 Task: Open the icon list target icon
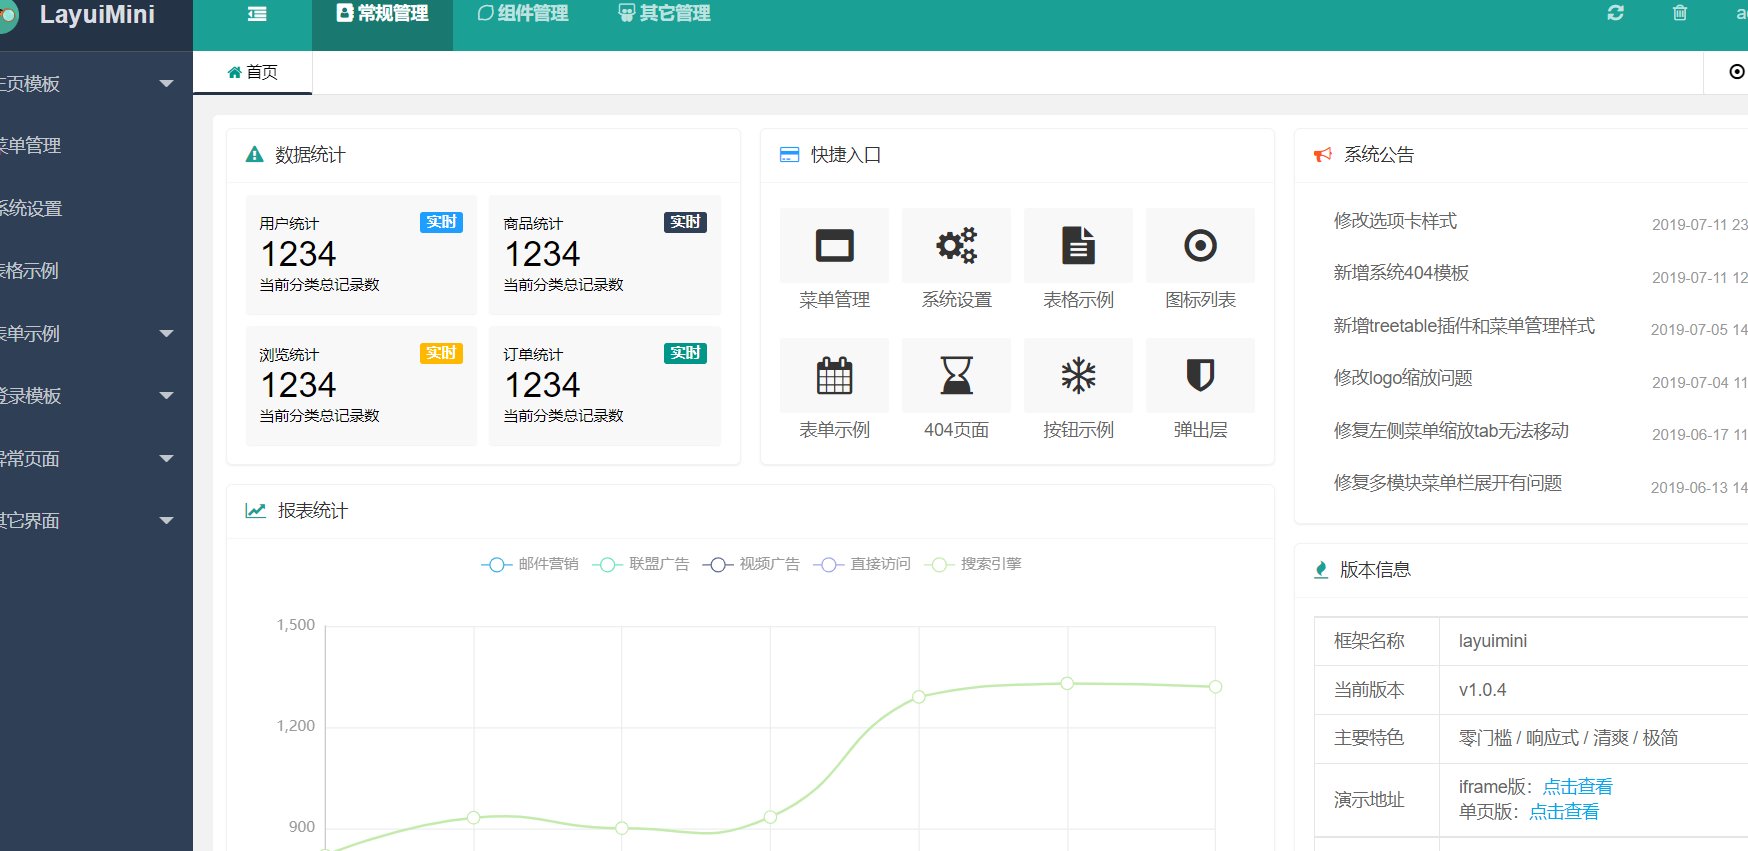pos(1200,246)
